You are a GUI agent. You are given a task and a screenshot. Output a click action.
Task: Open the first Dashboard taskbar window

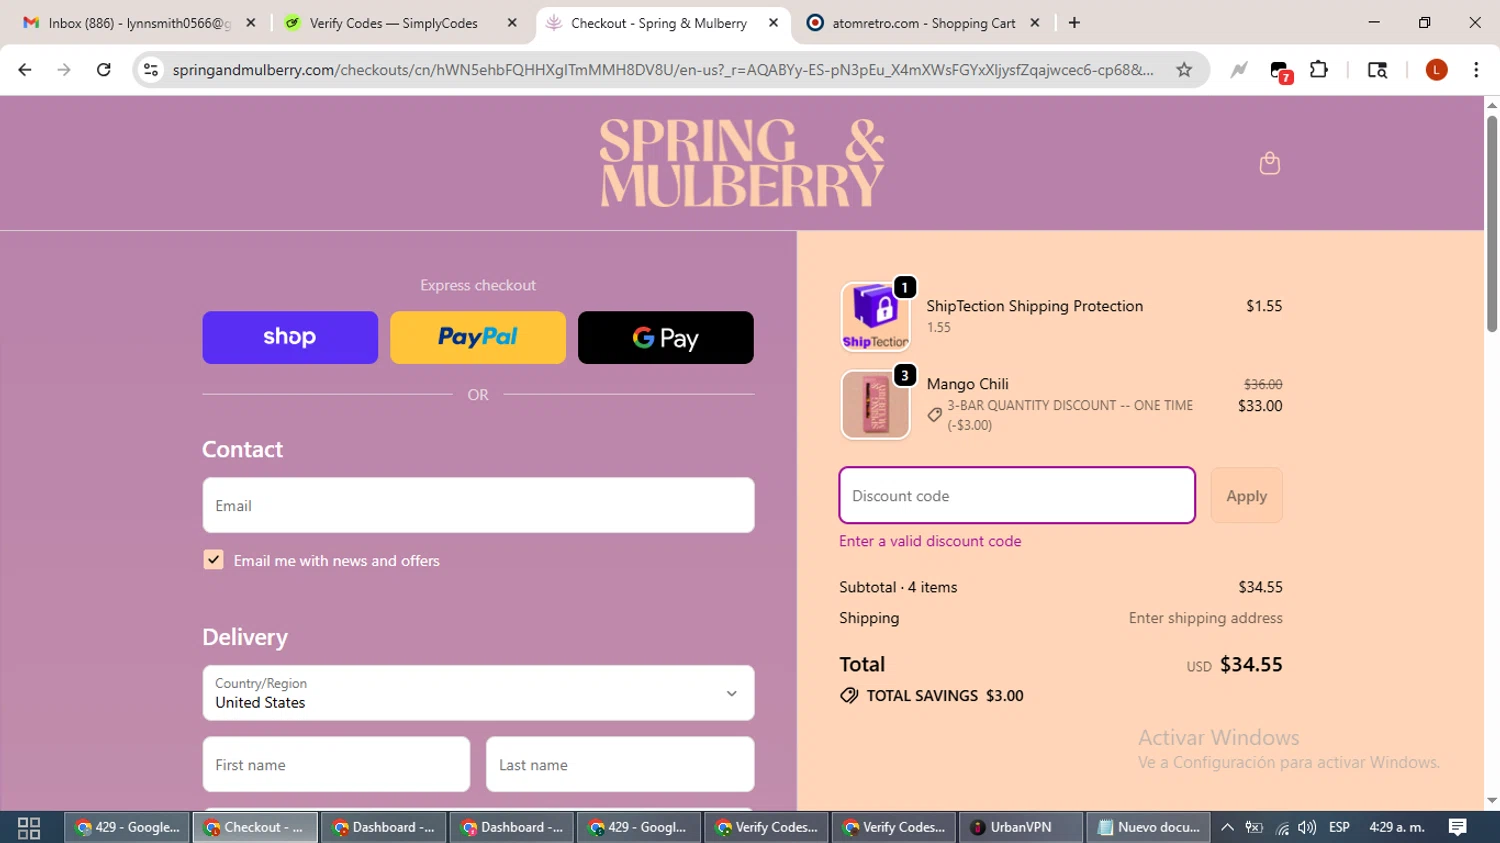pyautogui.click(x=384, y=827)
